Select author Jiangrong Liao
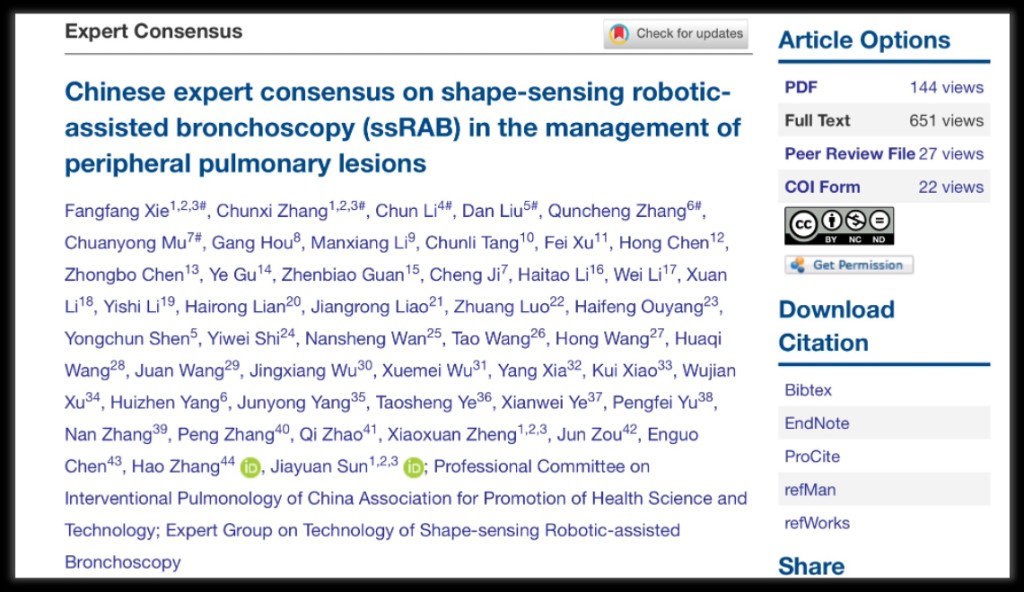The height and width of the screenshot is (592, 1024). (370, 307)
